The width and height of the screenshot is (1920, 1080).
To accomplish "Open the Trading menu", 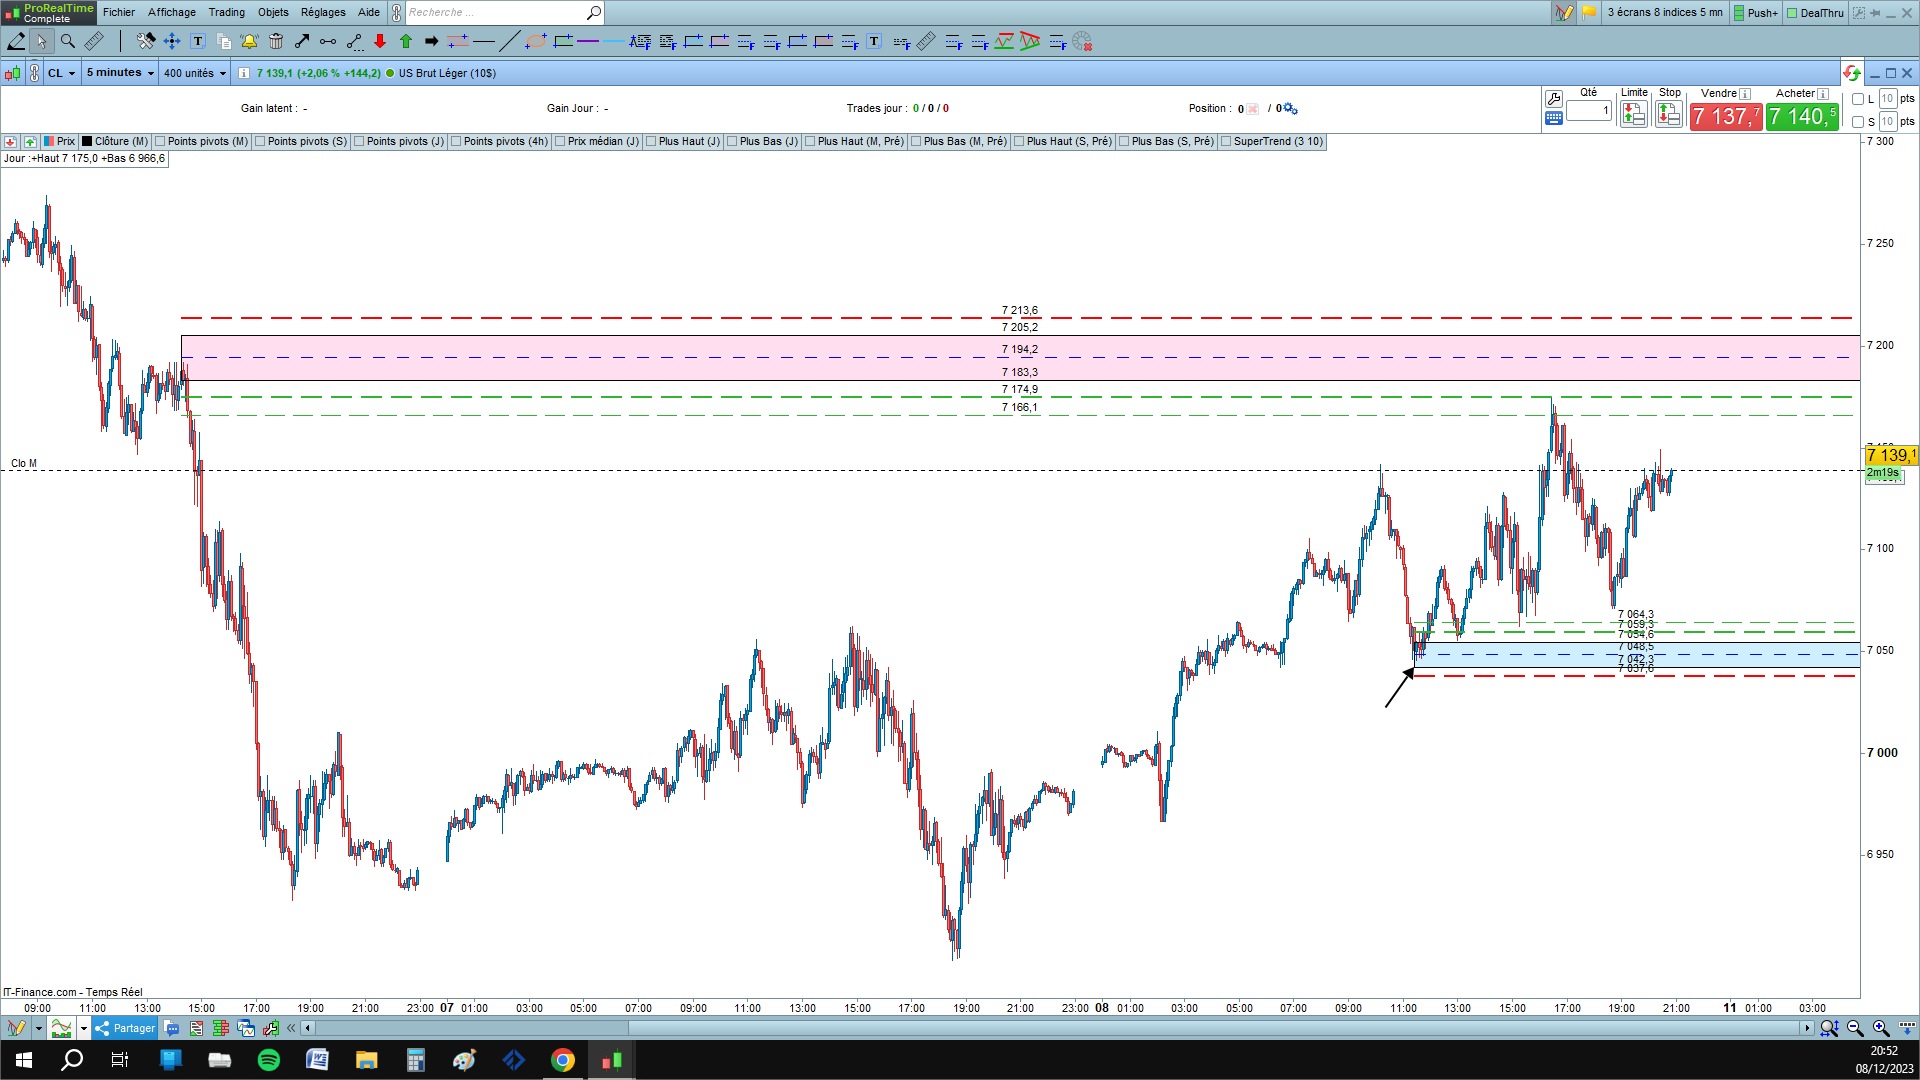I will coord(226,12).
